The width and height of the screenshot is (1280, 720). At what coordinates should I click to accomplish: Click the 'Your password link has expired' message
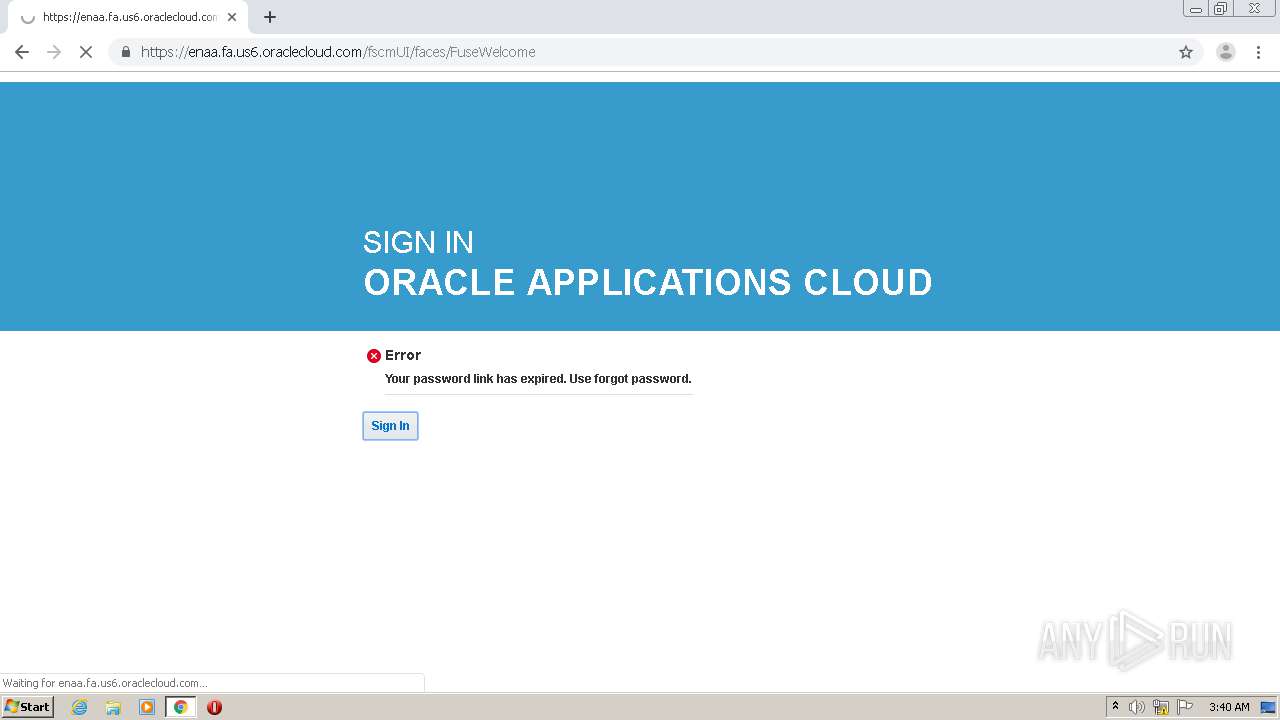click(538, 379)
